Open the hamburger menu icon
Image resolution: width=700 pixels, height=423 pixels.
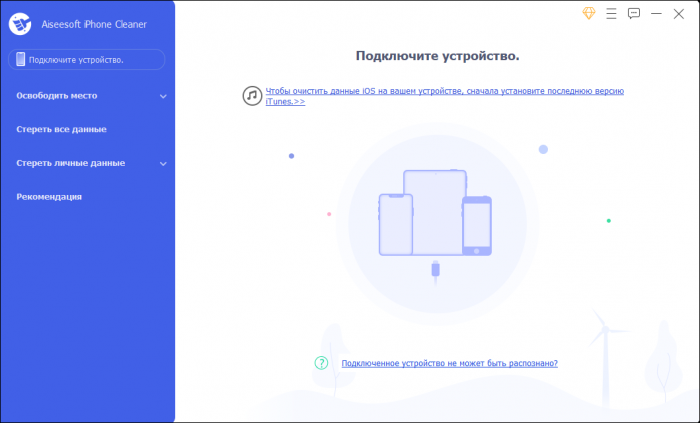(611, 14)
